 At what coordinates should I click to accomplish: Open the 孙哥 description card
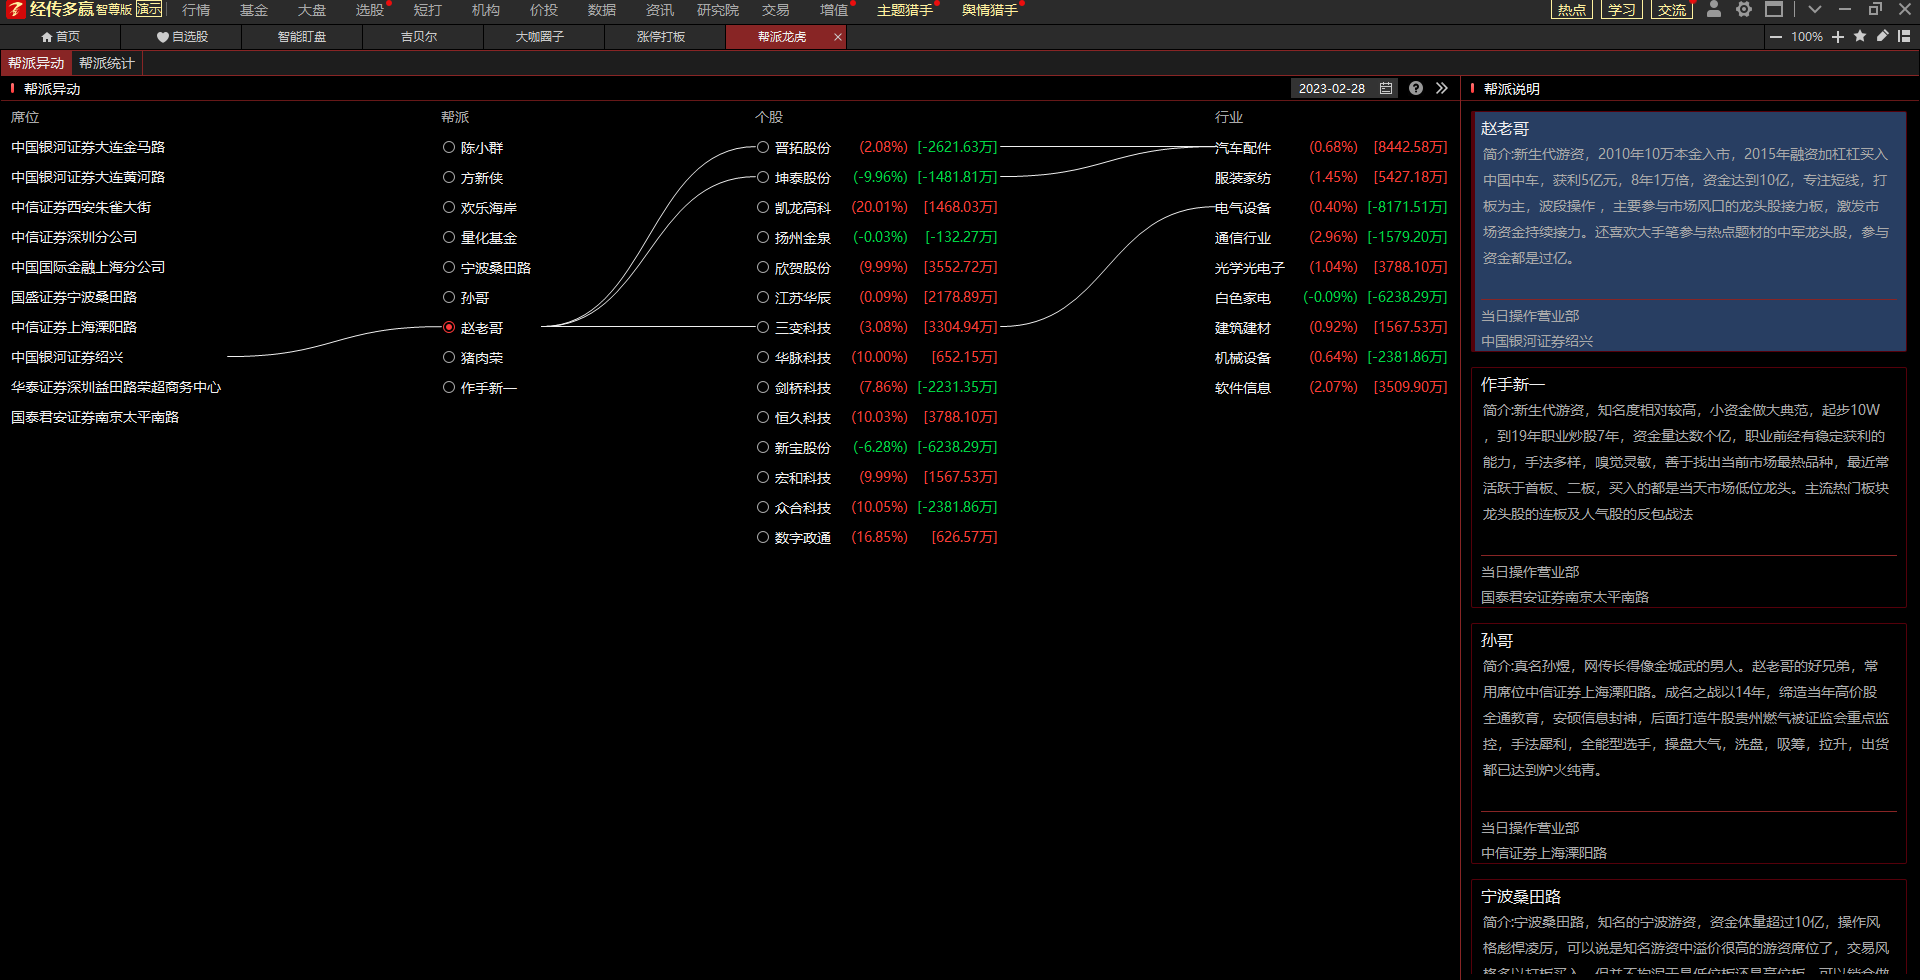[x=1689, y=744]
